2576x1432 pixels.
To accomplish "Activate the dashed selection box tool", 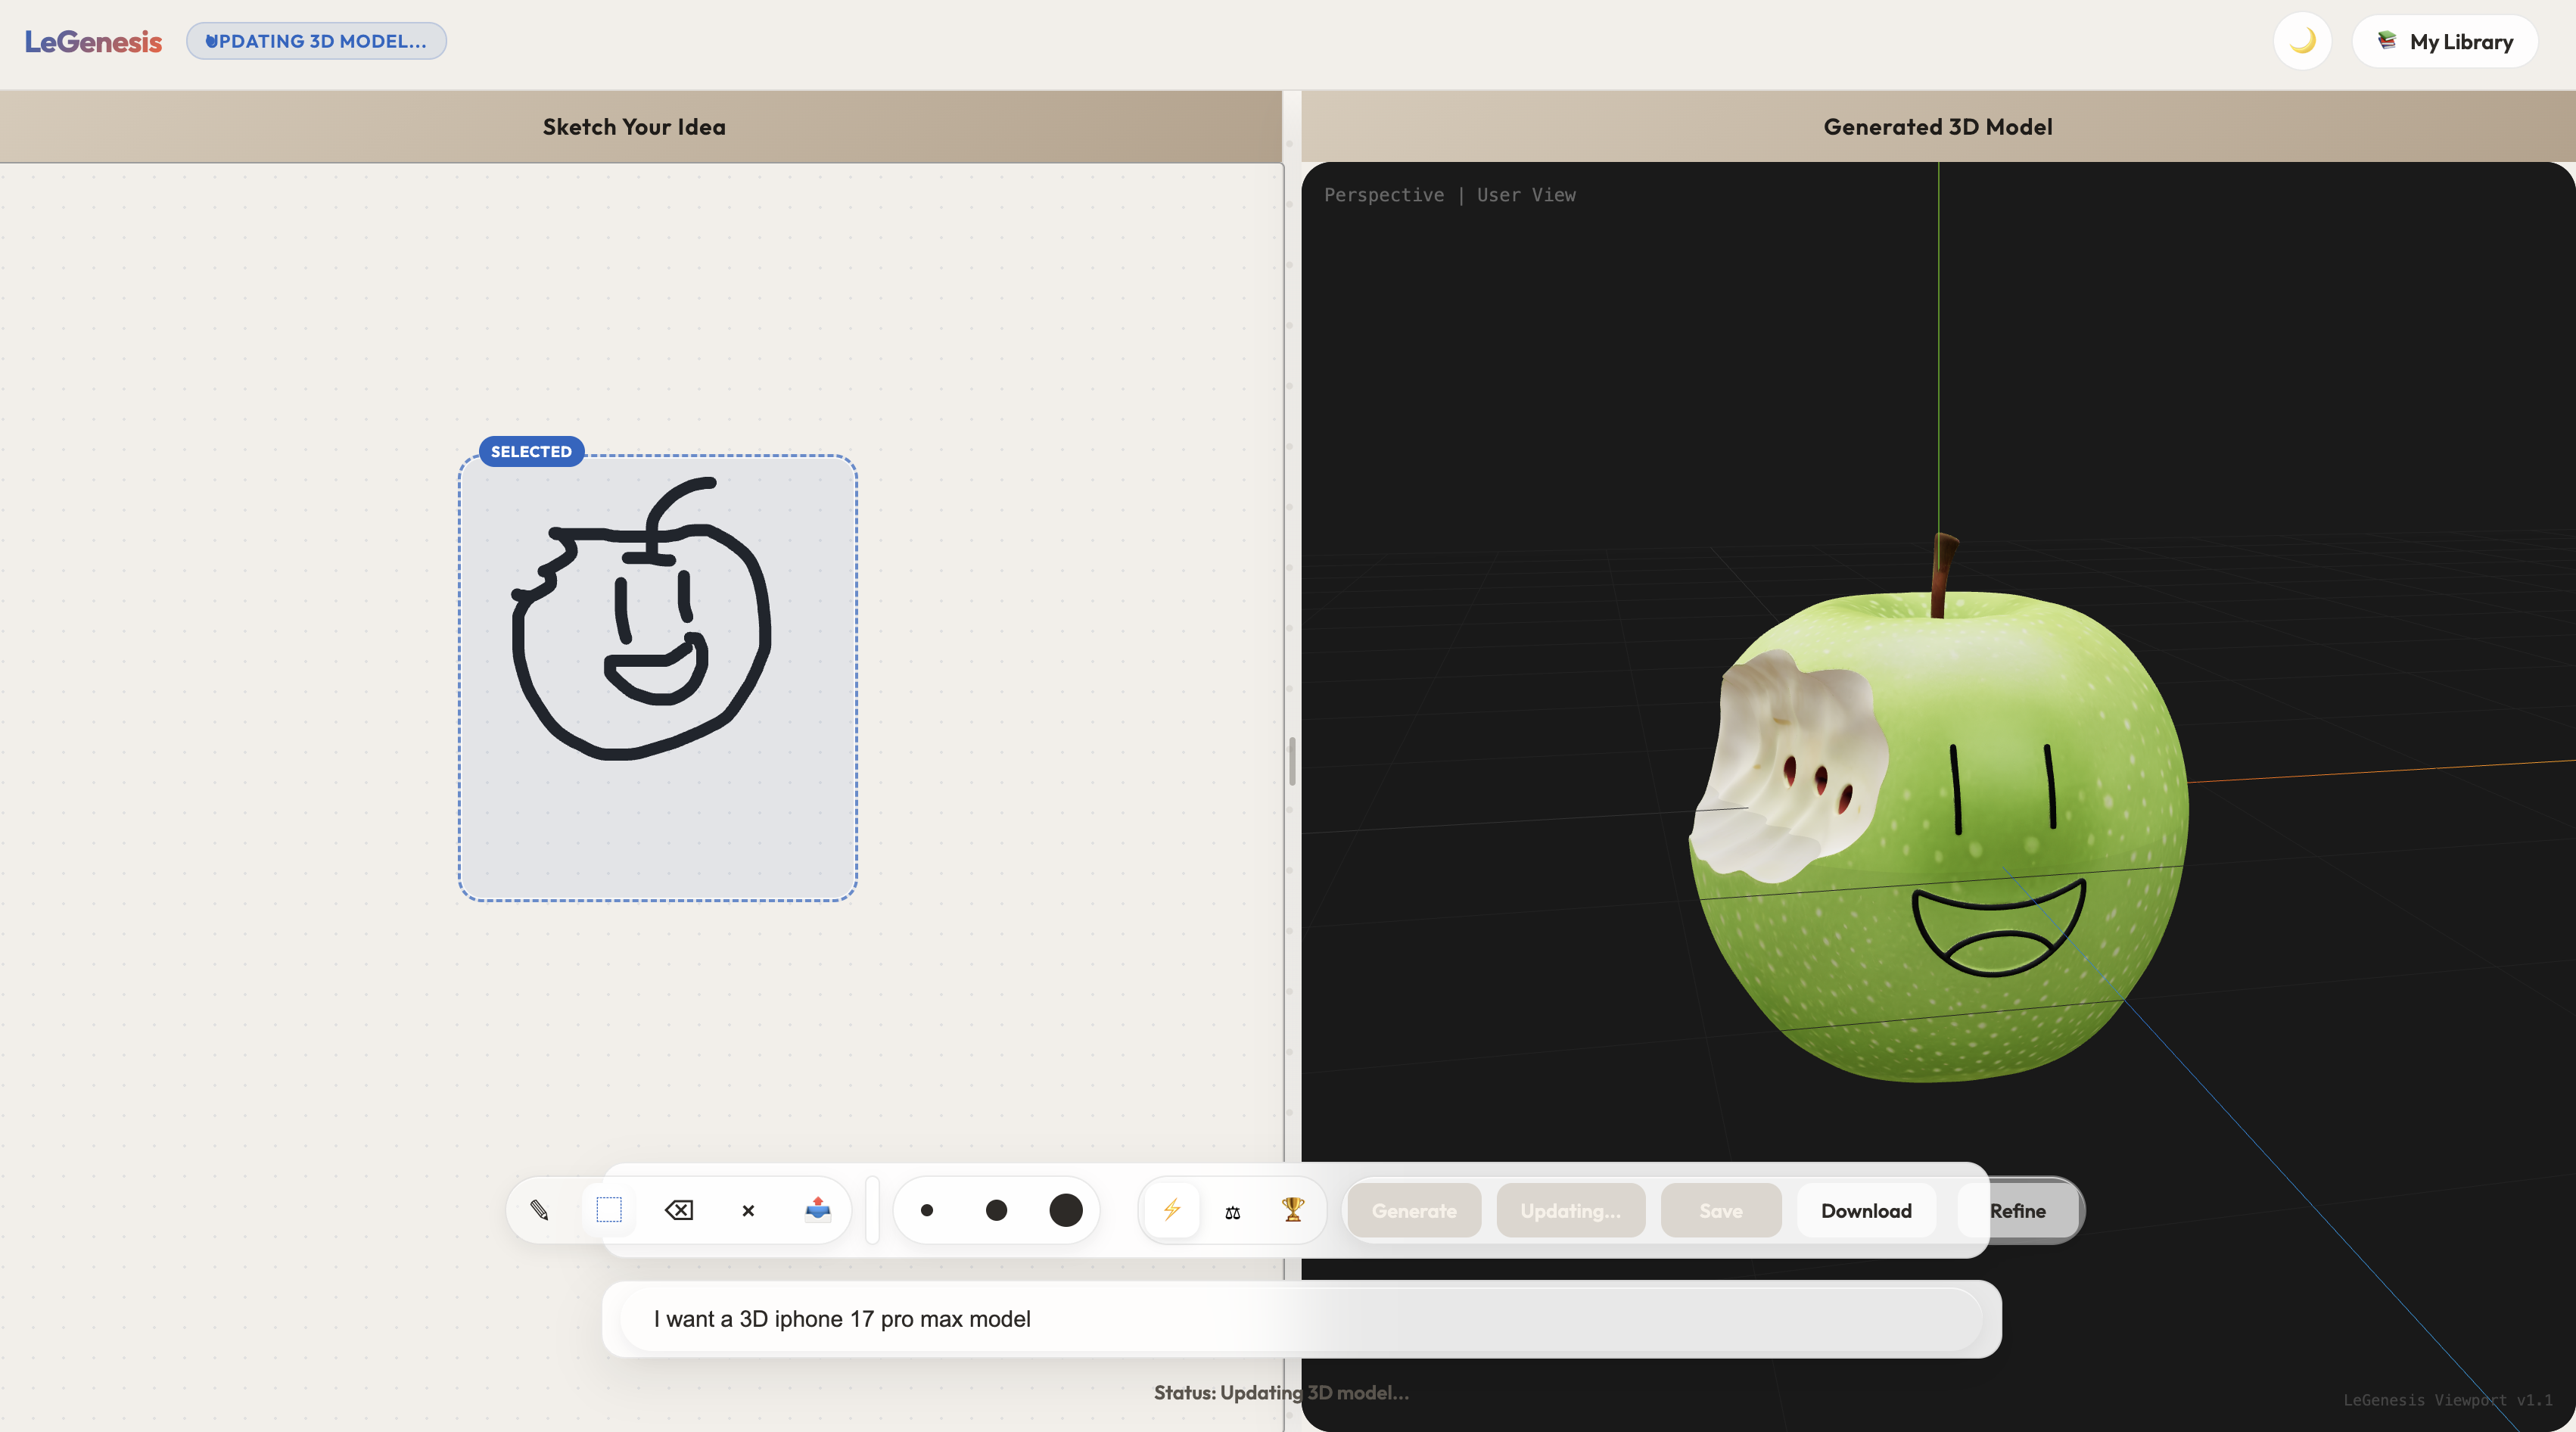I will pos(609,1210).
